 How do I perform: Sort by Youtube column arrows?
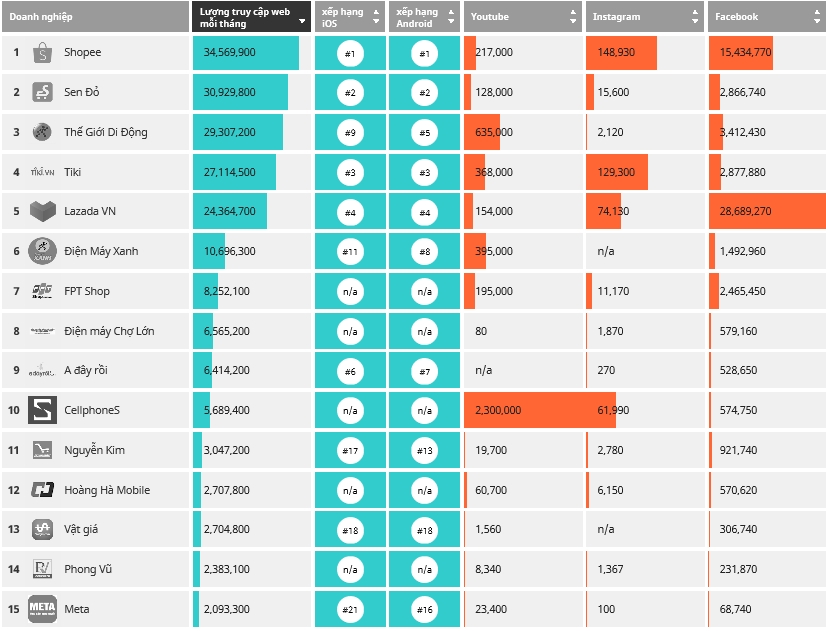point(573,17)
